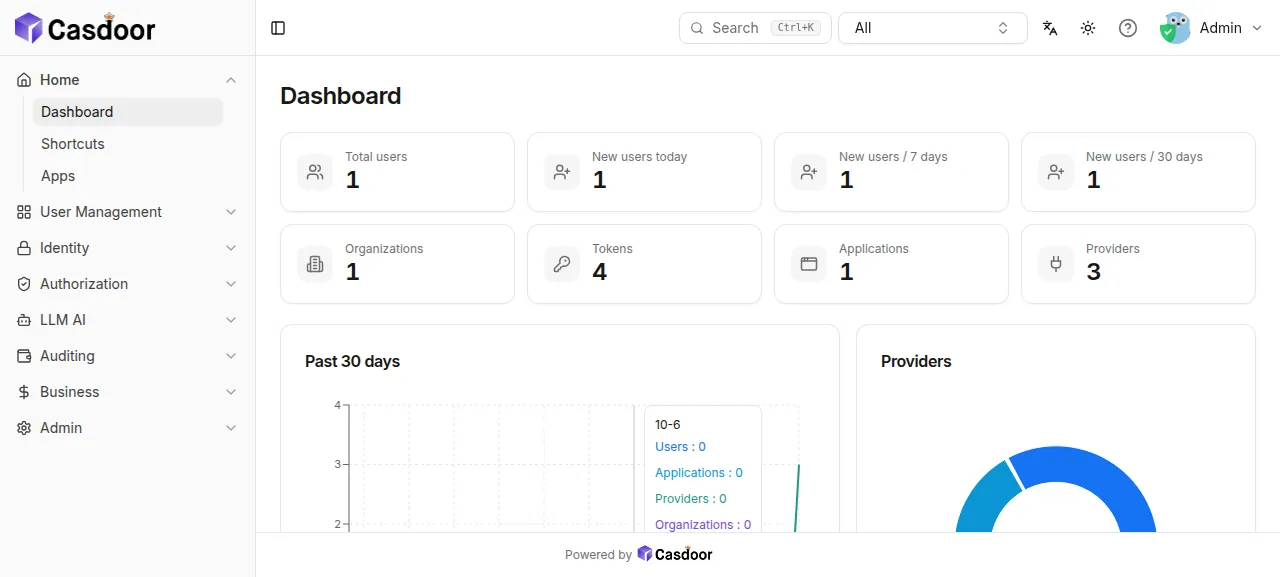
Task: Open the language translation icon
Action: point(1050,28)
